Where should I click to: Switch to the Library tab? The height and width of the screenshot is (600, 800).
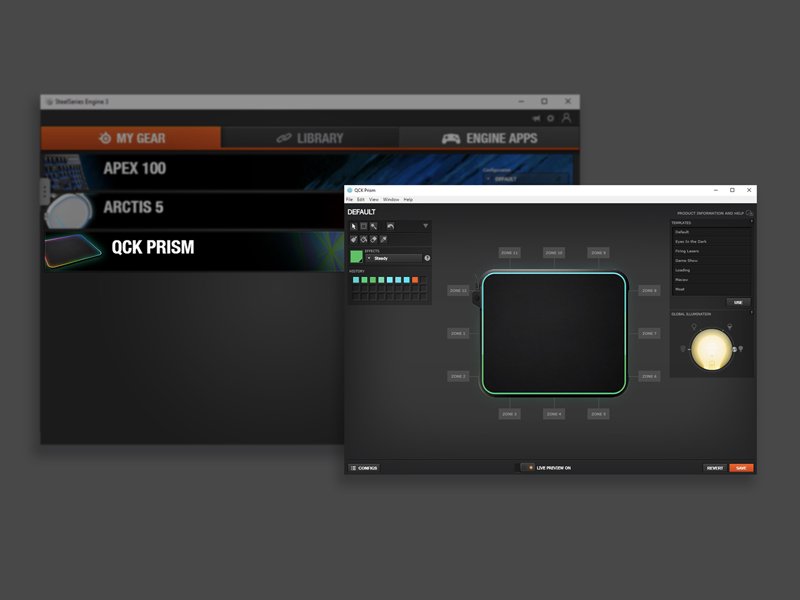(x=310, y=138)
